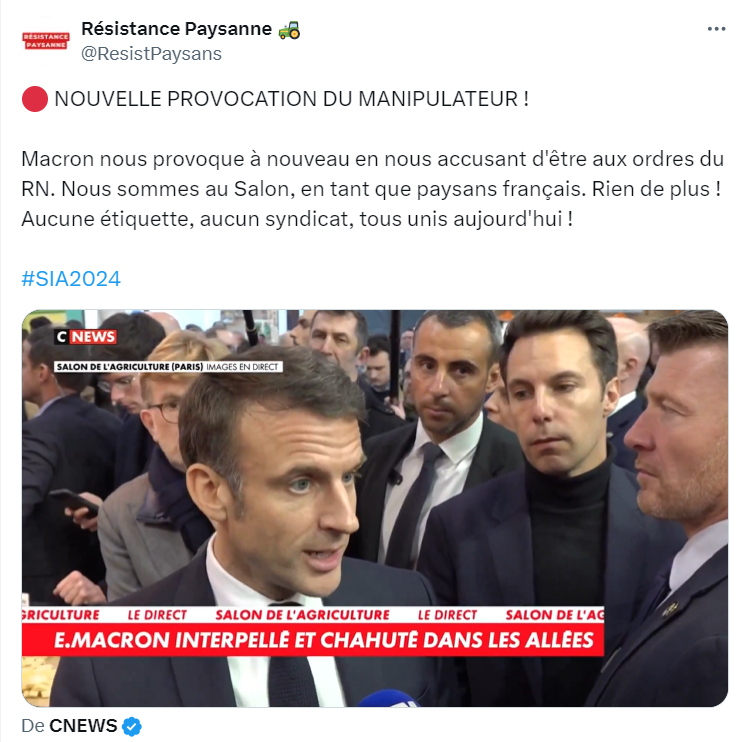Click the blue microphone at the bottom of the video
The height and width of the screenshot is (742, 737).
pos(387,698)
